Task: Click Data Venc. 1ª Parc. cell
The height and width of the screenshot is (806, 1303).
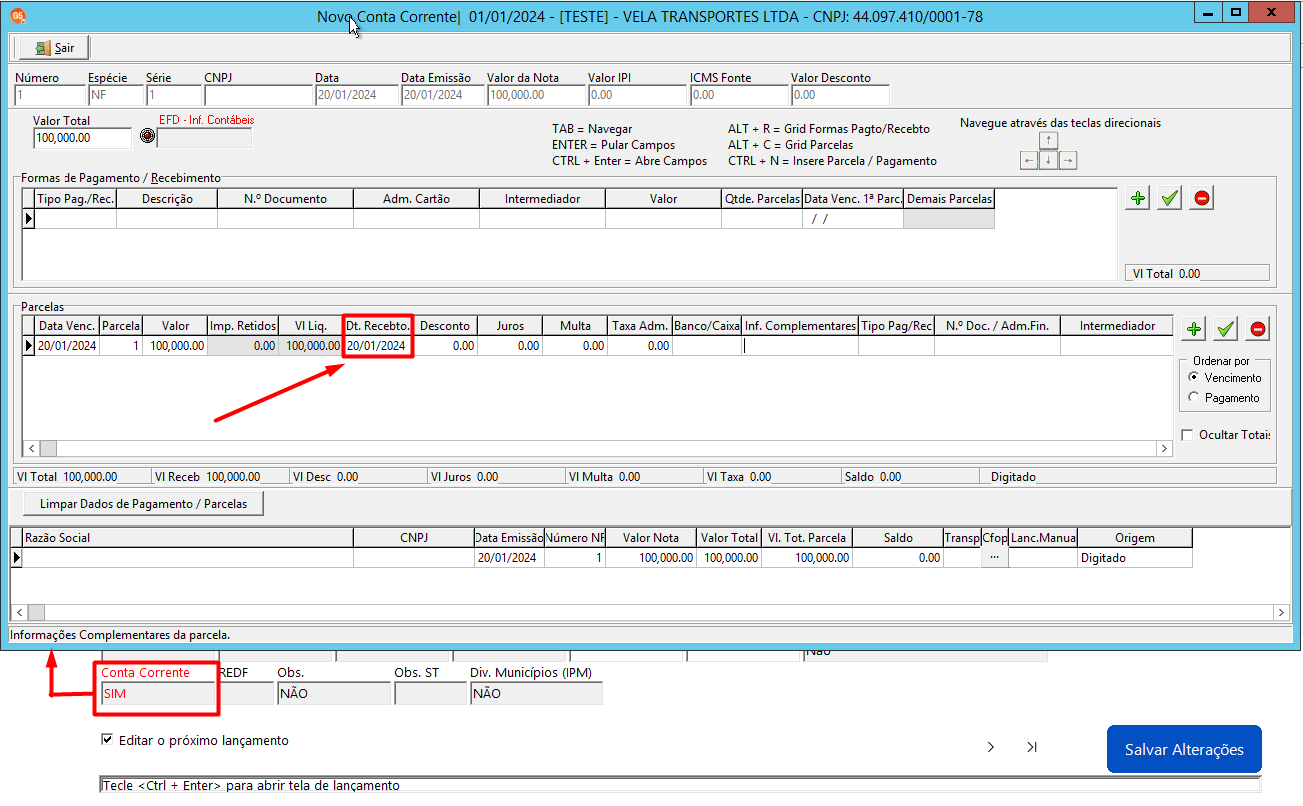Action: tap(853, 219)
